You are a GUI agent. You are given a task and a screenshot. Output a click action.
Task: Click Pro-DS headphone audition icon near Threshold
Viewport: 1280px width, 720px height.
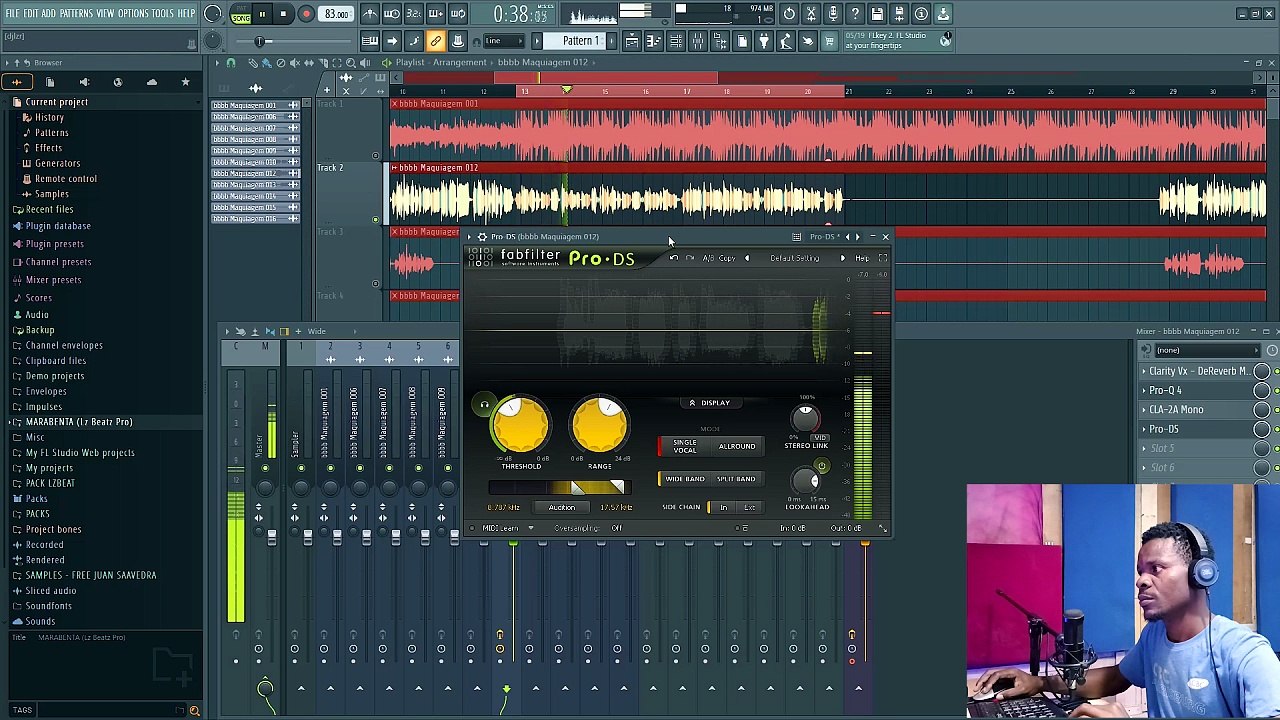click(484, 405)
